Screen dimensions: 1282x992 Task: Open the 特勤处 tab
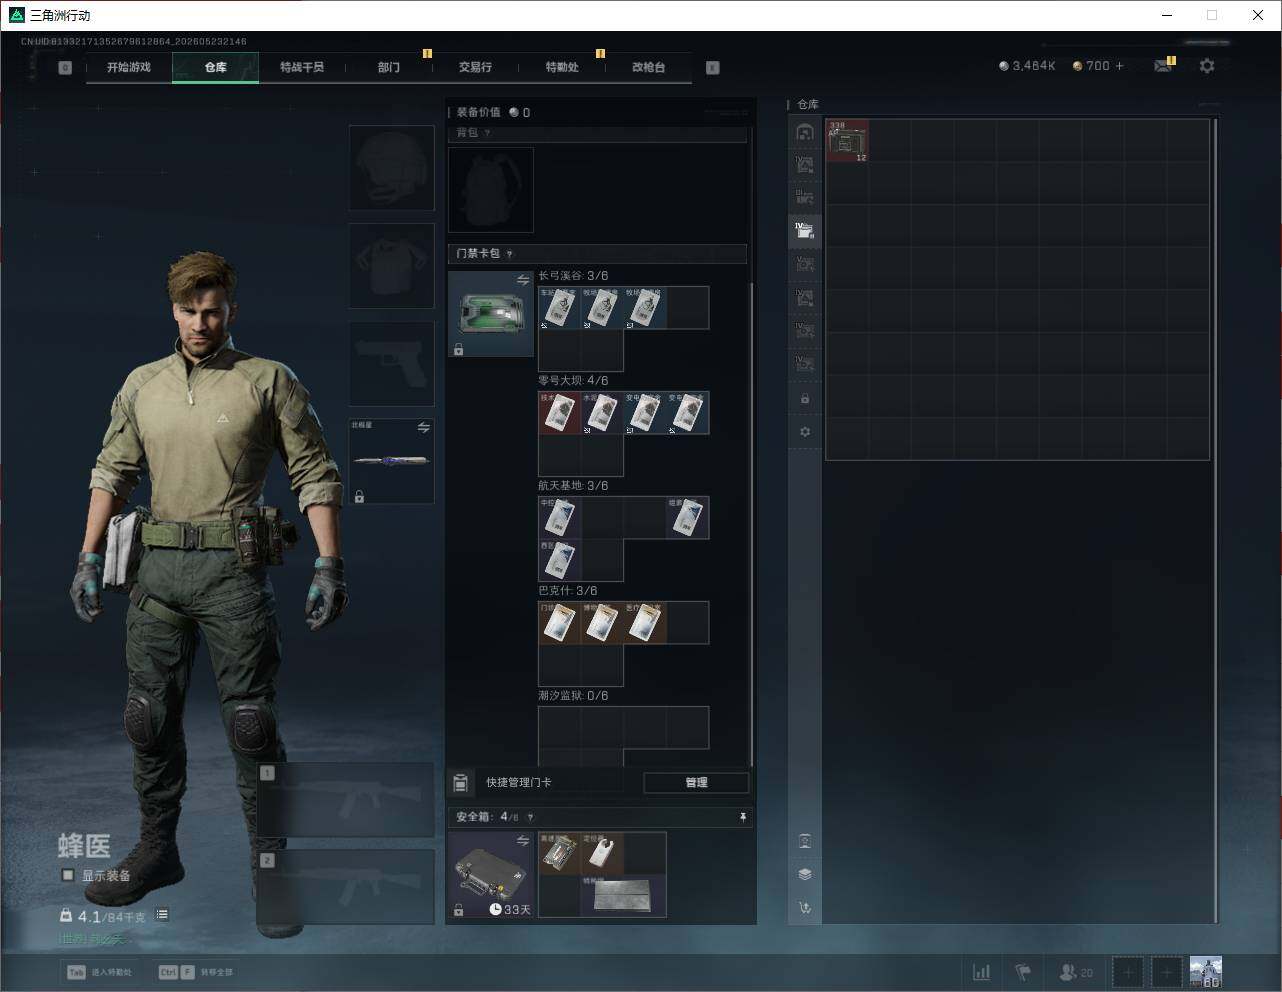pos(562,67)
